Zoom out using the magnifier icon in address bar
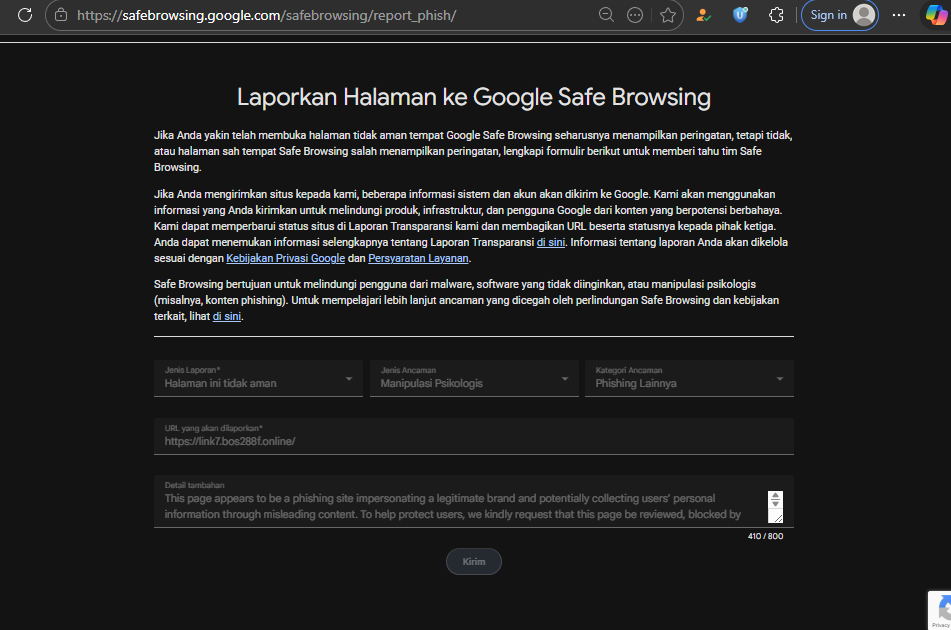This screenshot has height=630, width=951. (606, 15)
